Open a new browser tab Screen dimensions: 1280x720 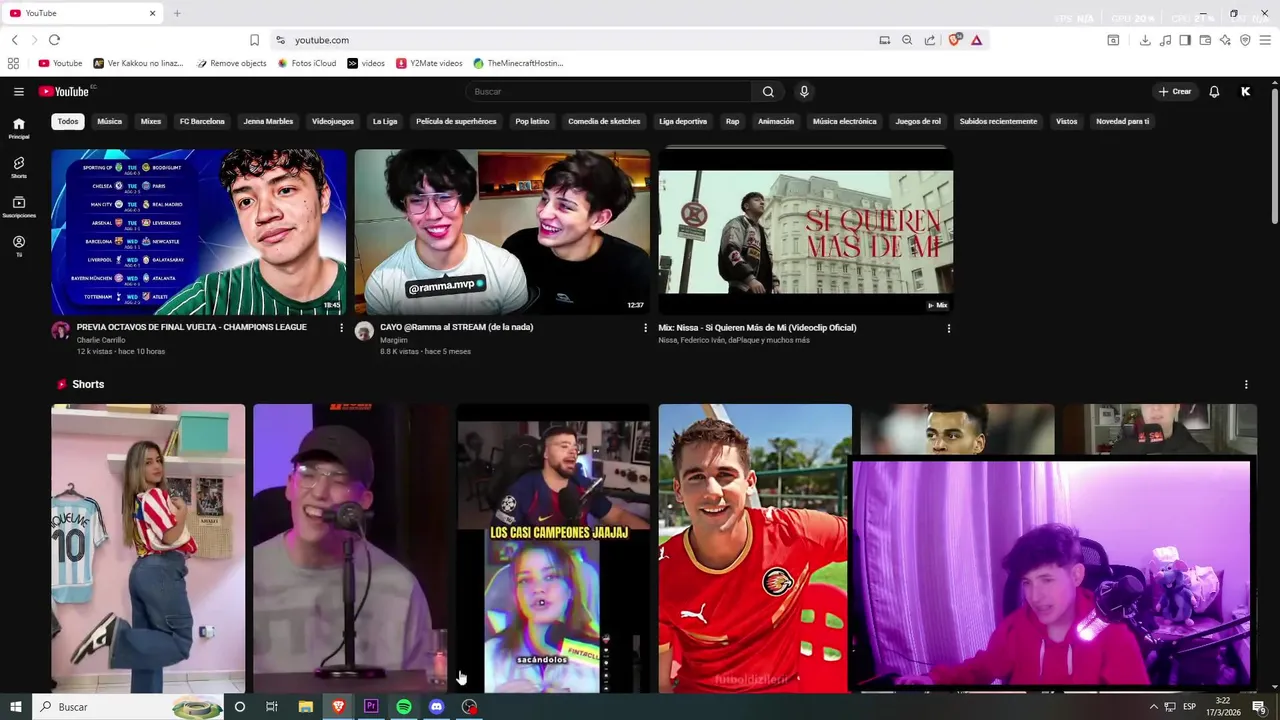click(177, 13)
